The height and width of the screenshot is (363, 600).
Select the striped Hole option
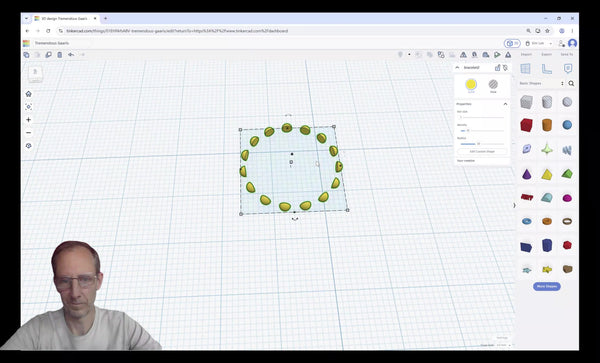click(x=493, y=84)
